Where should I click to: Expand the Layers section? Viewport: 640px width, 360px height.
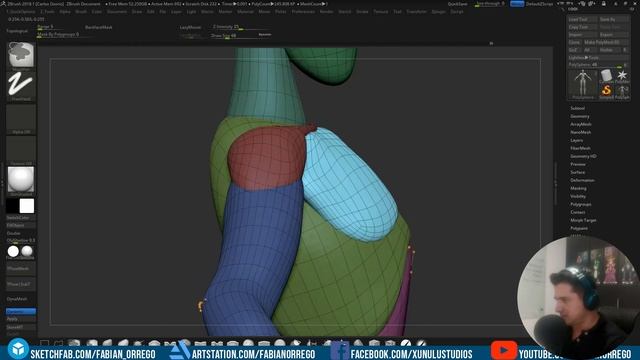[x=576, y=140]
